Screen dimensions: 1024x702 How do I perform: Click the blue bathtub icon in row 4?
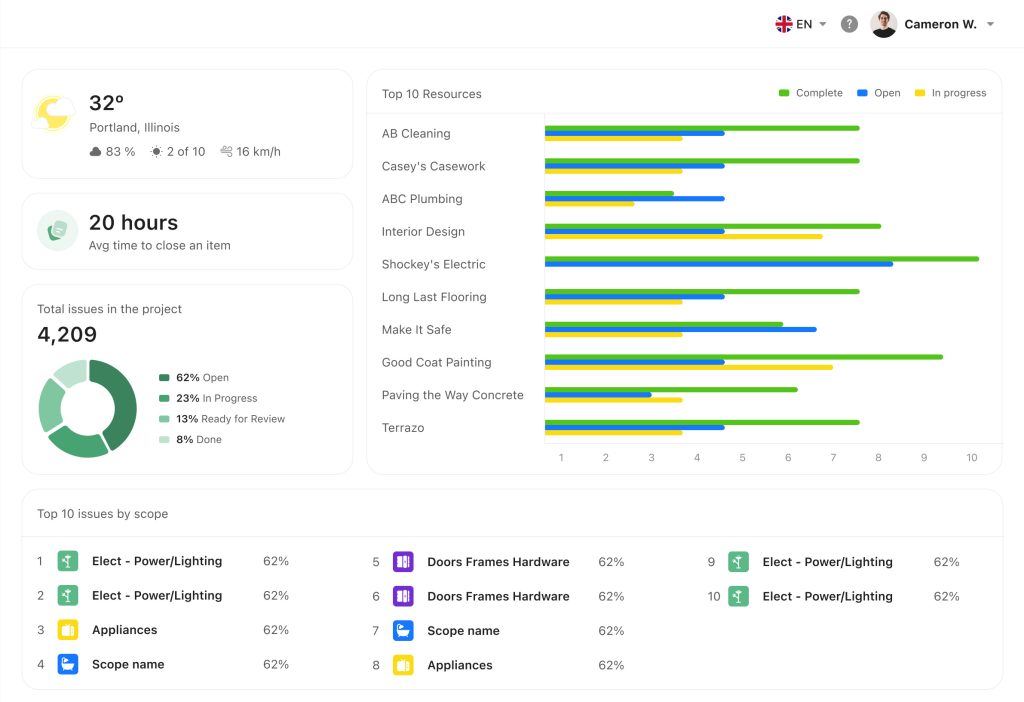68,664
